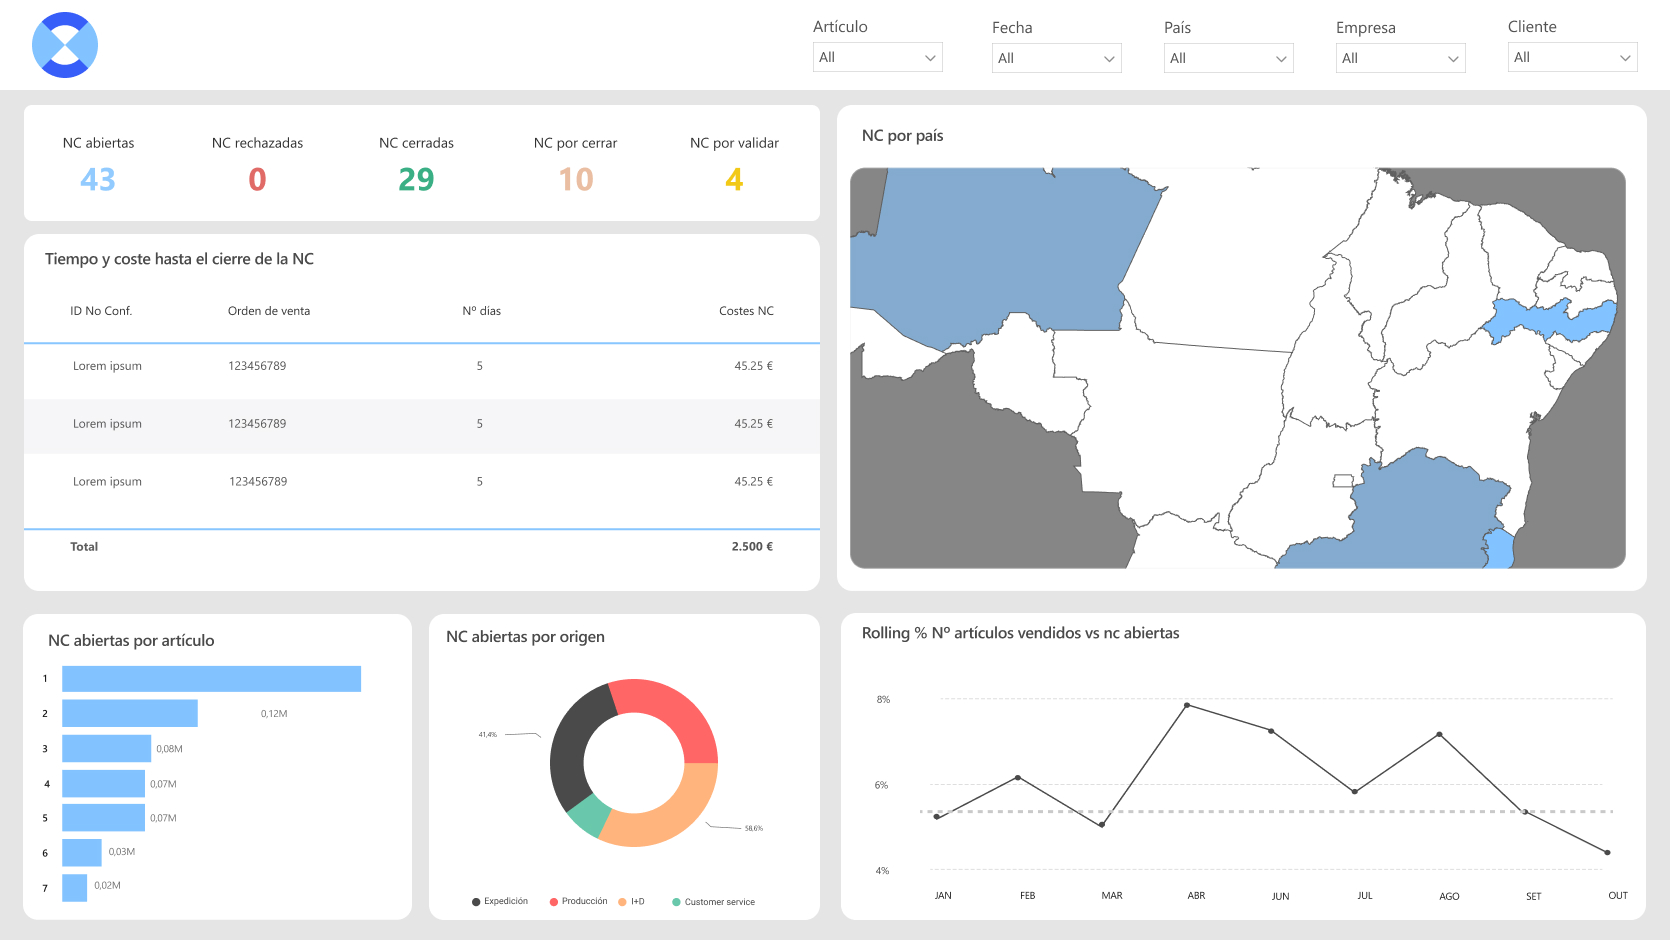
Task: Open the Cliente filter dropdown
Action: point(1573,57)
